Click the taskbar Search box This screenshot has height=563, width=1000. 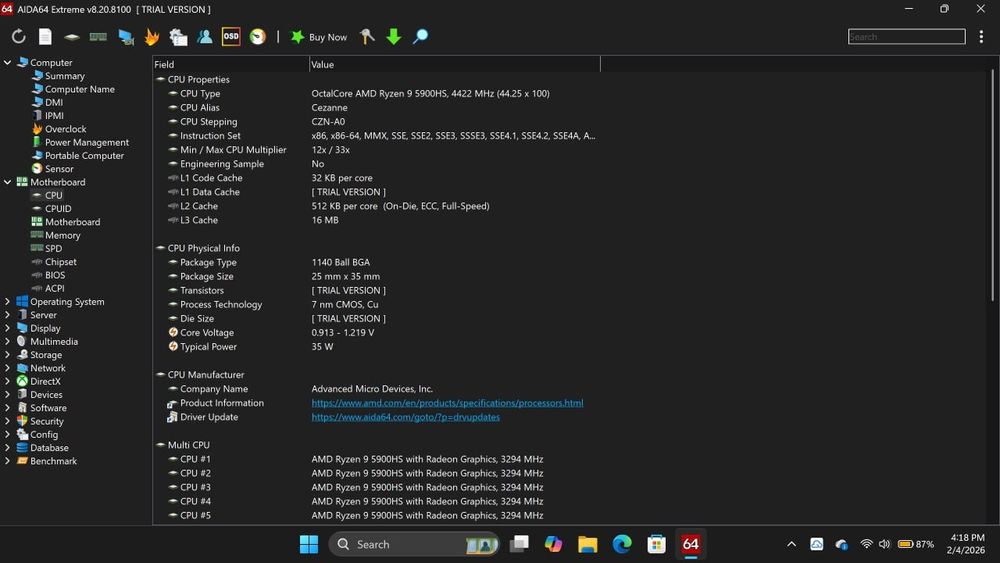[x=414, y=545]
